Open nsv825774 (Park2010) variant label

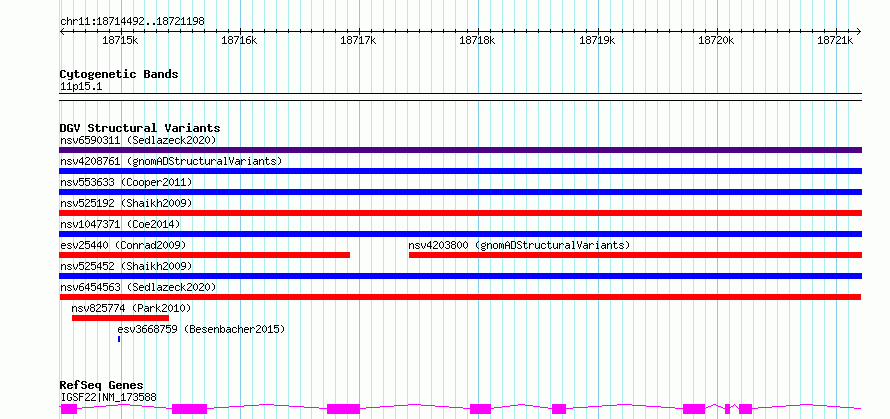131,308
